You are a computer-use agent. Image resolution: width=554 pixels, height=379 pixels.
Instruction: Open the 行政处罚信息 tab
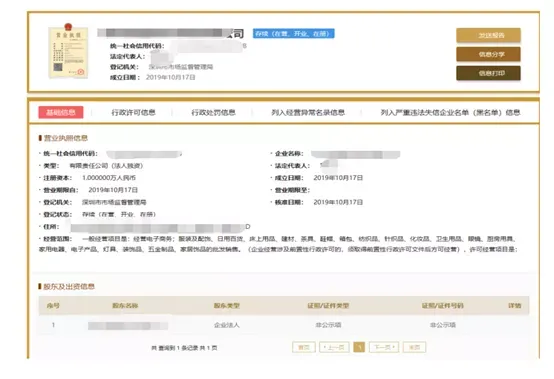point(213,112)
